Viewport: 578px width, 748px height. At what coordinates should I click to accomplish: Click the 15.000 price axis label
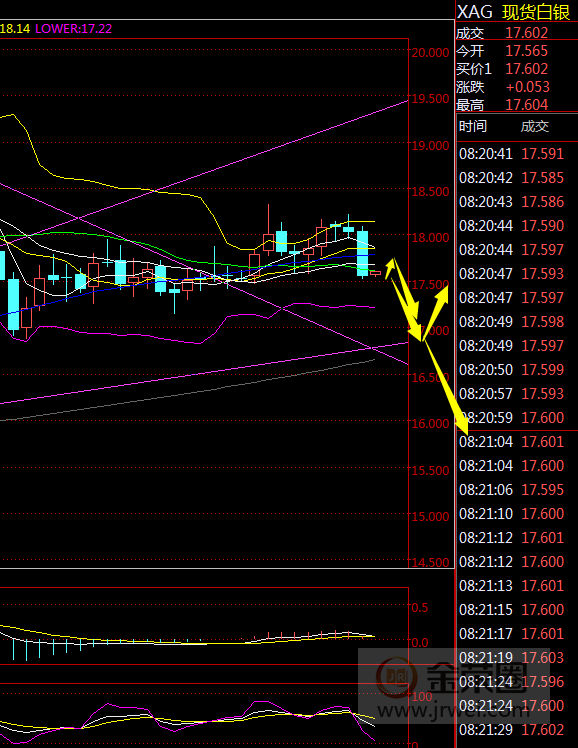coord(430,517)
